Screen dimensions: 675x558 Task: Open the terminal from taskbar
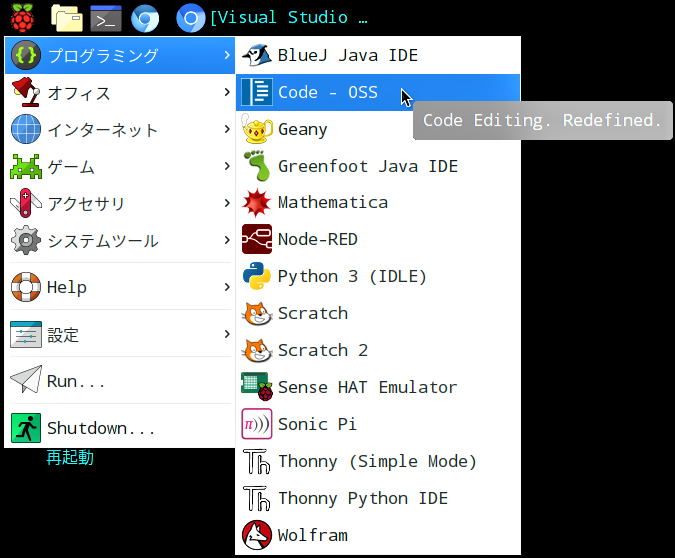pyautogui.click(x=106, y=19)
